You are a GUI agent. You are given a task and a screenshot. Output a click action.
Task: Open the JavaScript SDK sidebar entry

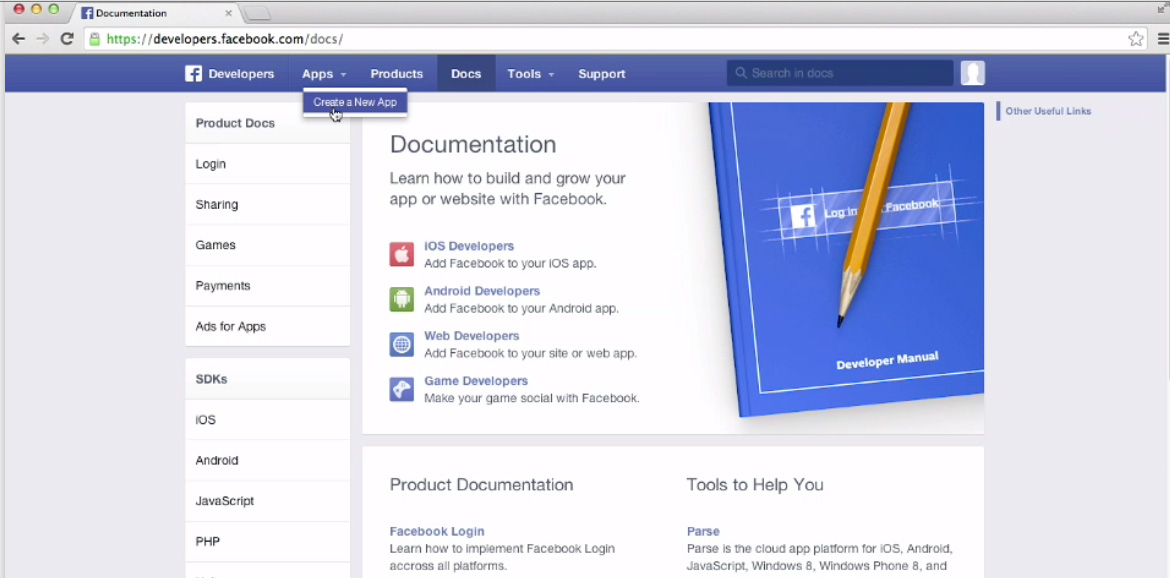(x=267, y=500)
